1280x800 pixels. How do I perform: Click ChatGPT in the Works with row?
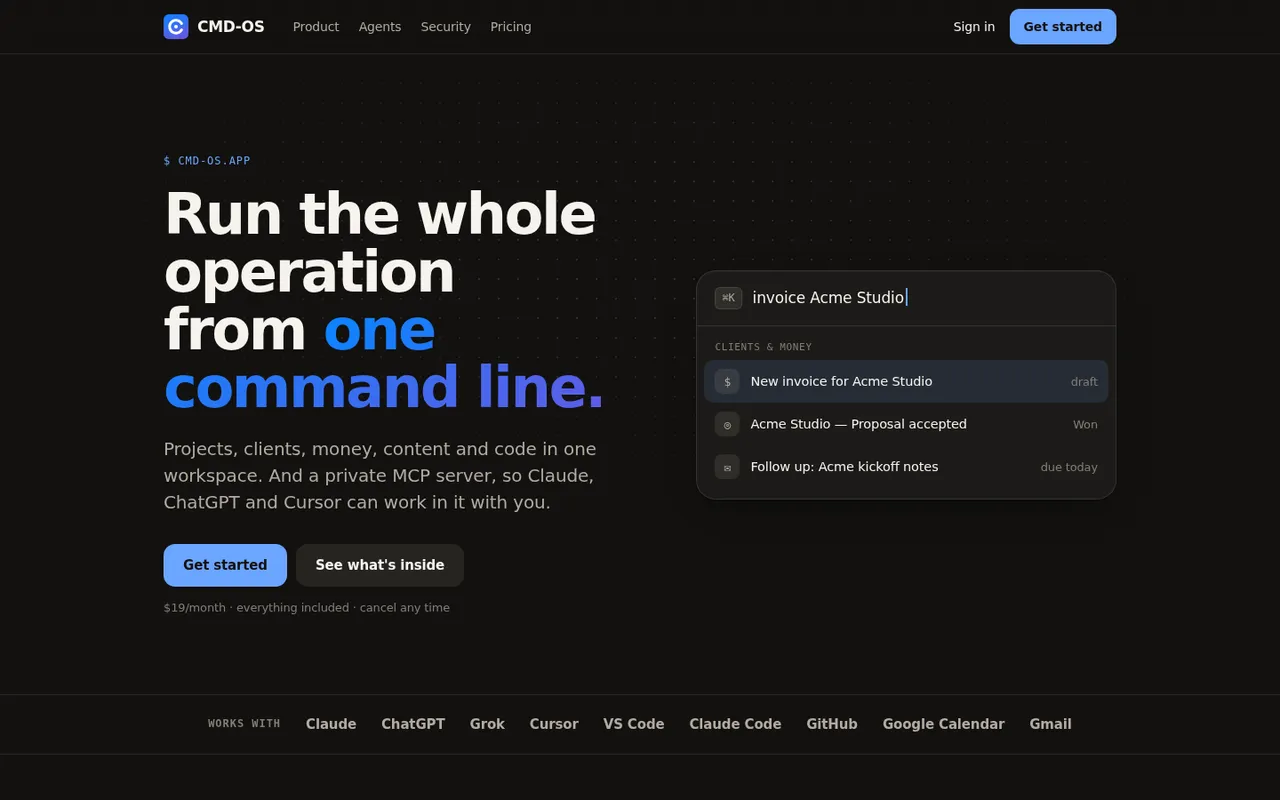pos(413,724)
